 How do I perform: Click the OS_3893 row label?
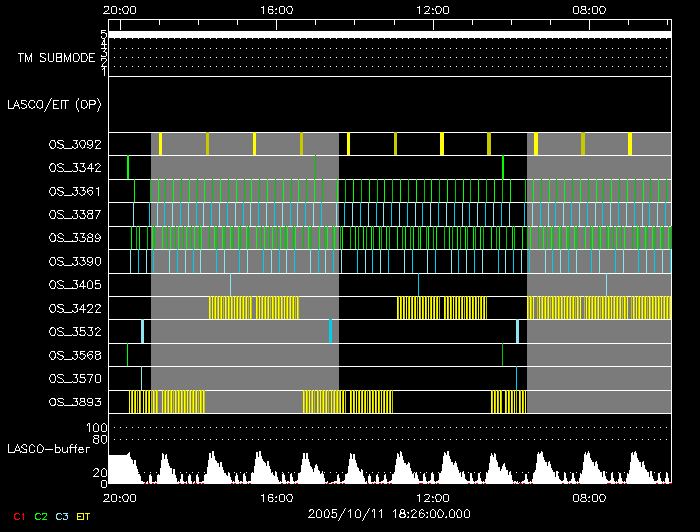[x=74, y=401]
